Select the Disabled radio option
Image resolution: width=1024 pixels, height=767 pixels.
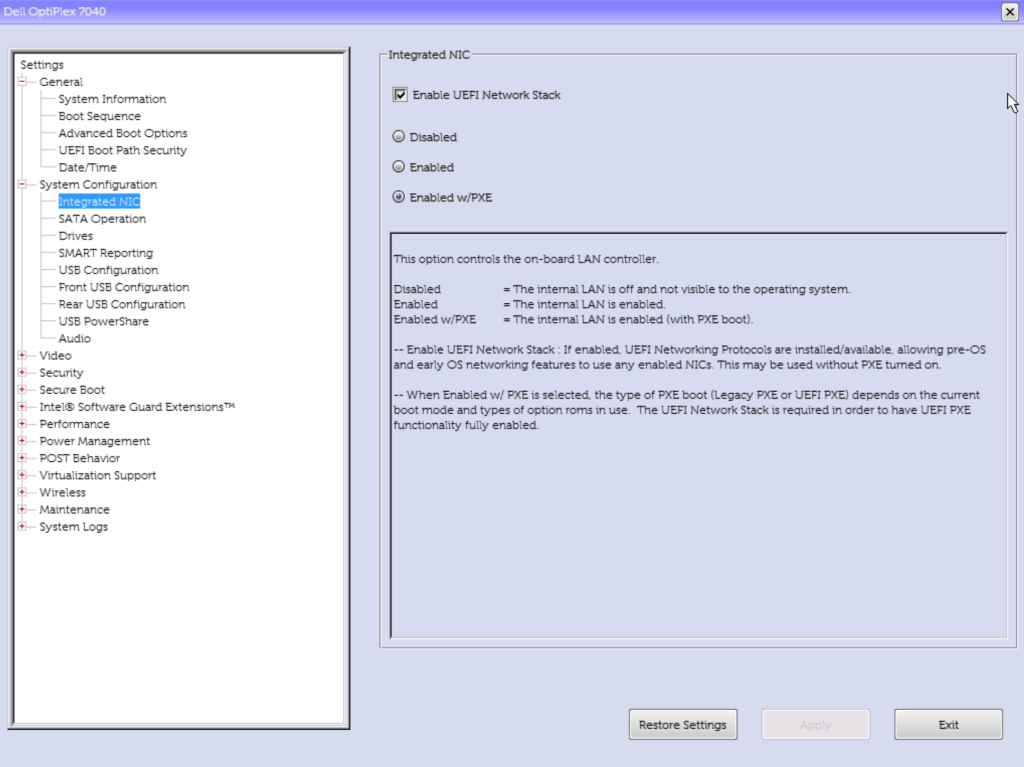(398, 137)
